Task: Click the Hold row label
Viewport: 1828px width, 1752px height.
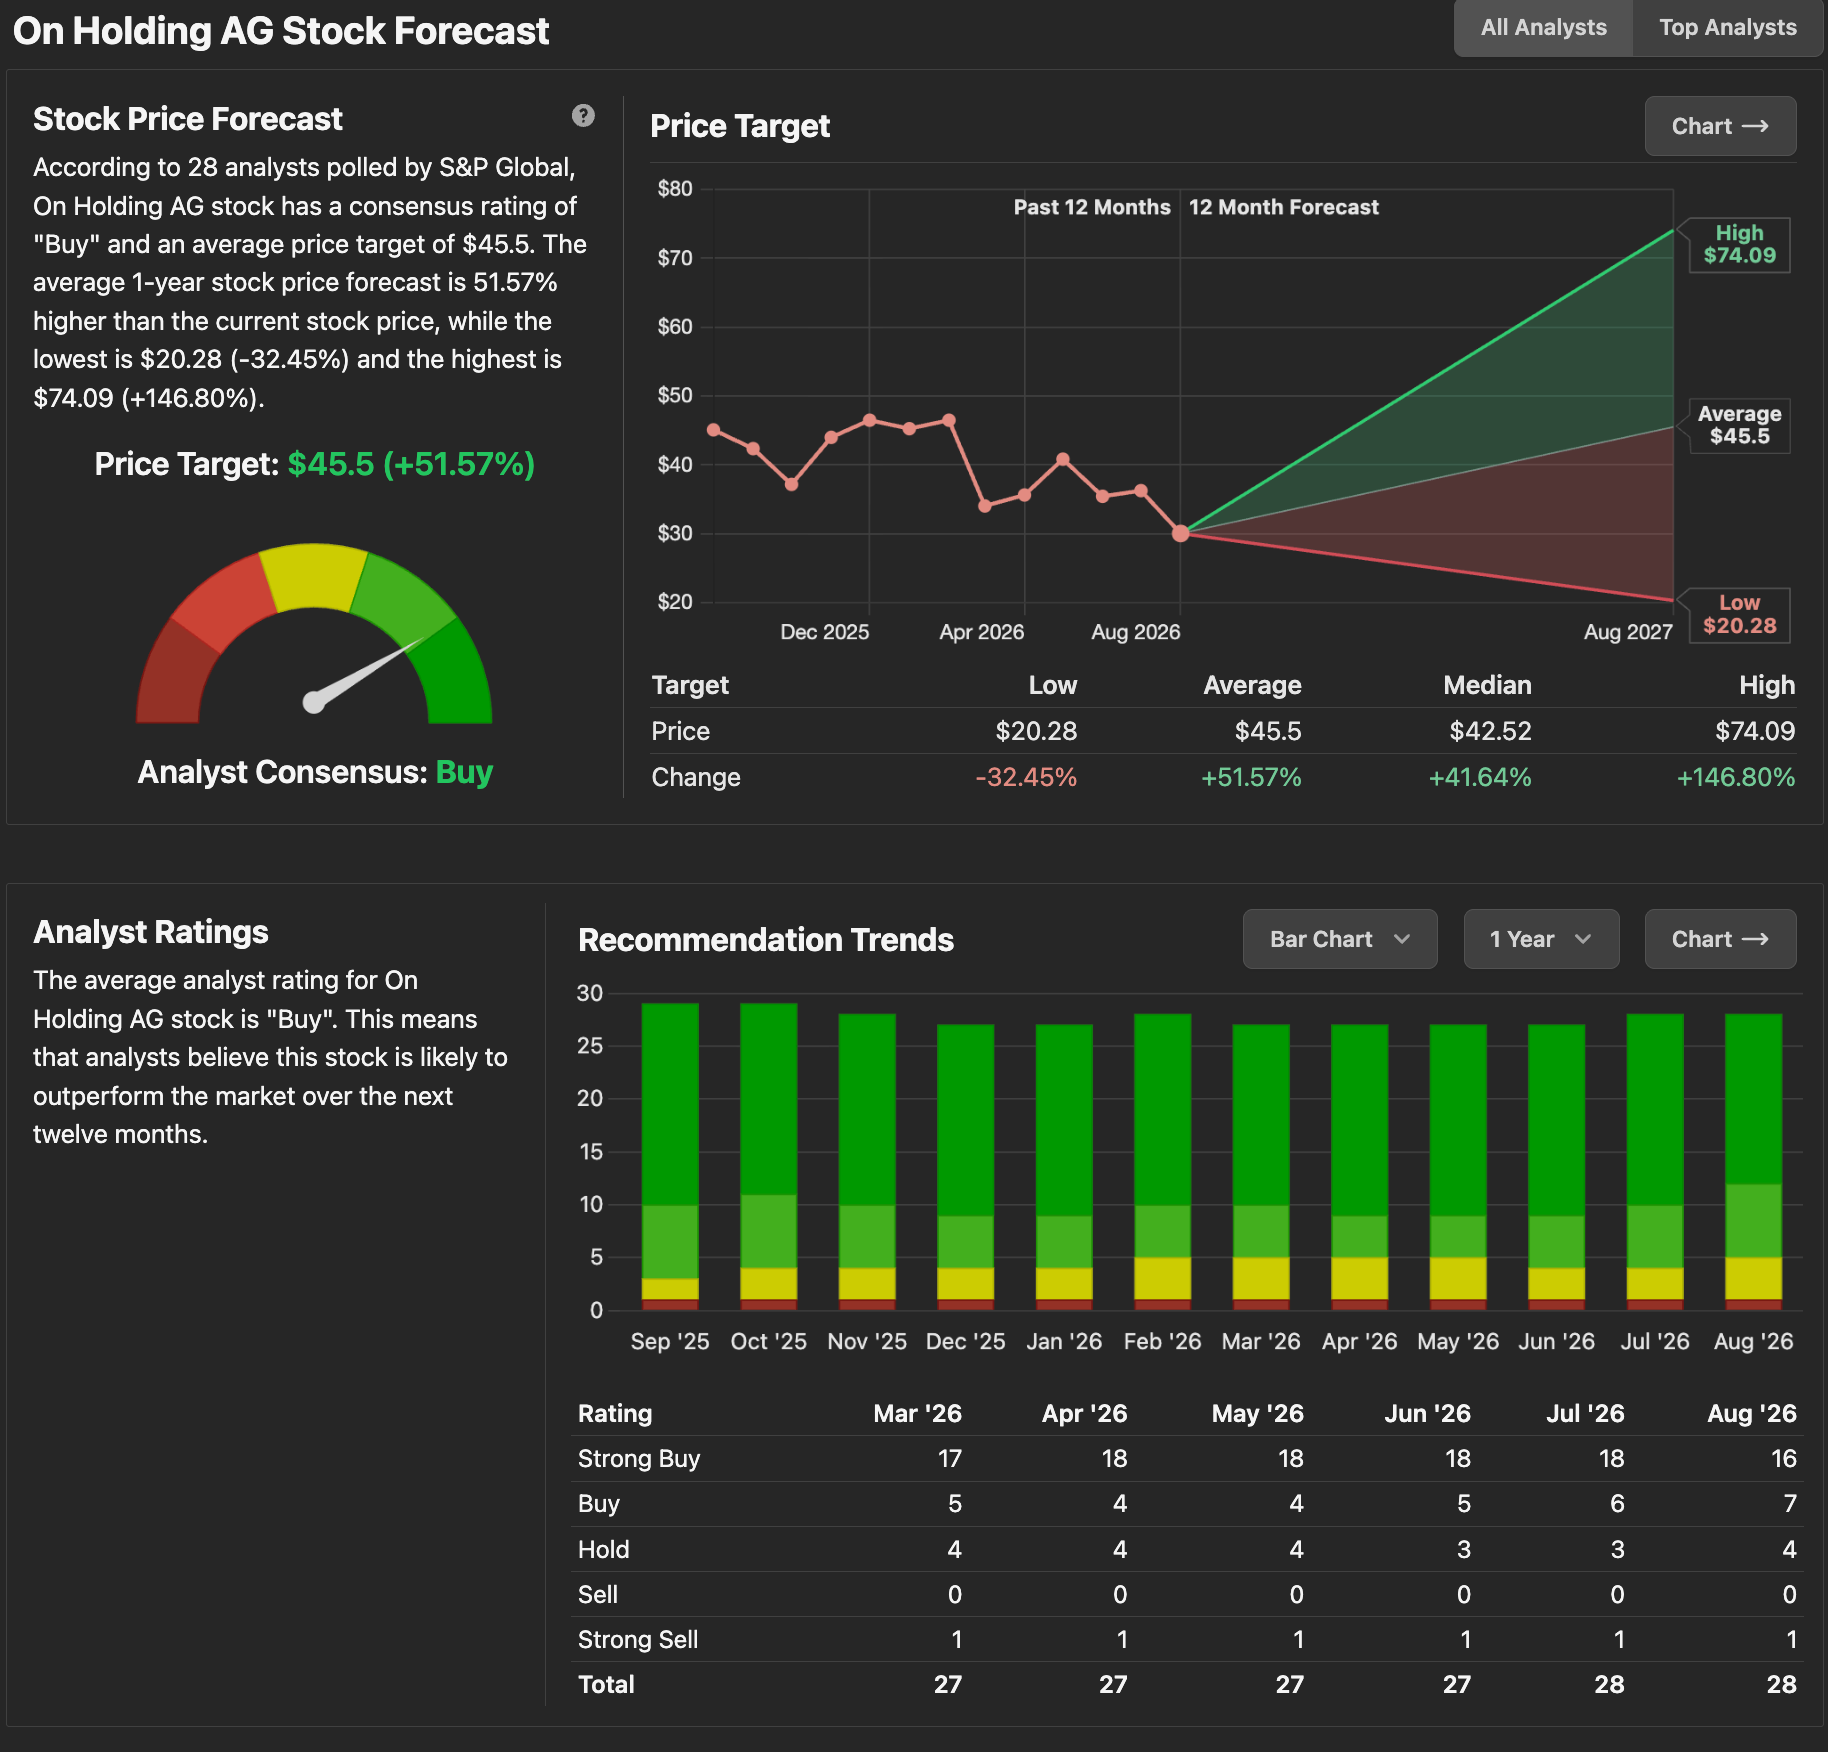Action: coord(604,1550)
